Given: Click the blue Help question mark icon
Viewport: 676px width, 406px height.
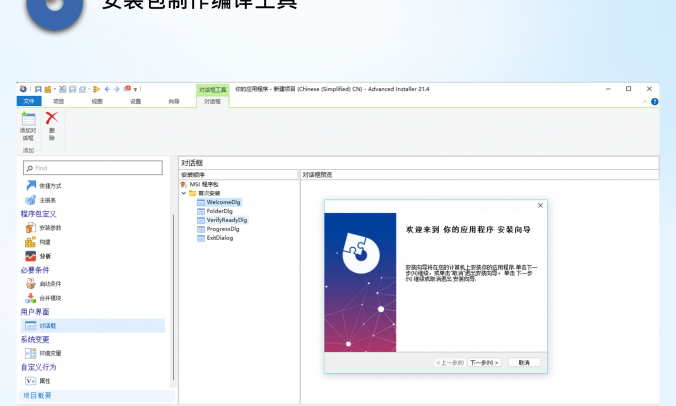Looking at the screenshot, I should pos(654,102).
